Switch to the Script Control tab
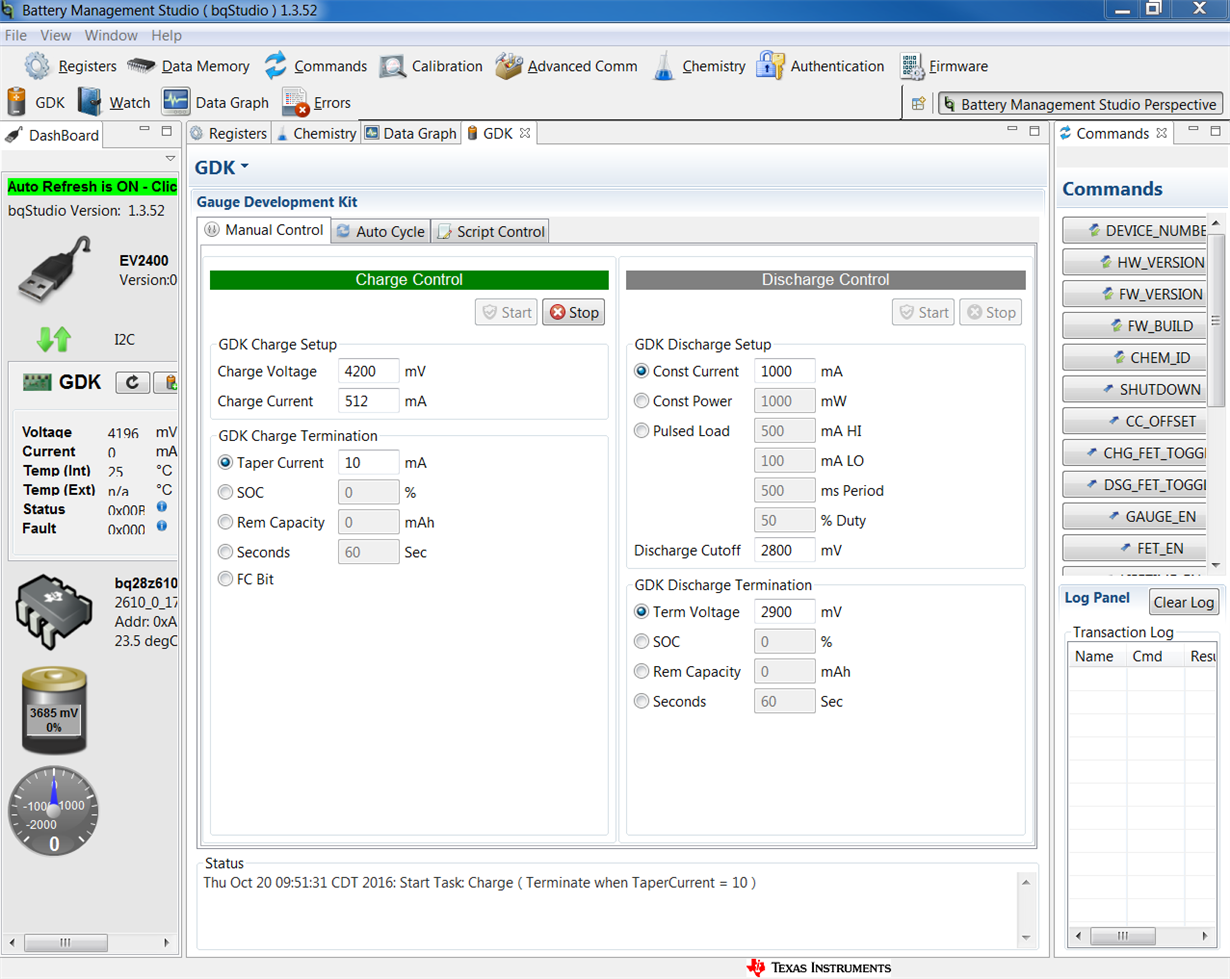Screen dimensions: 1230x979 (x=490, y=231)
